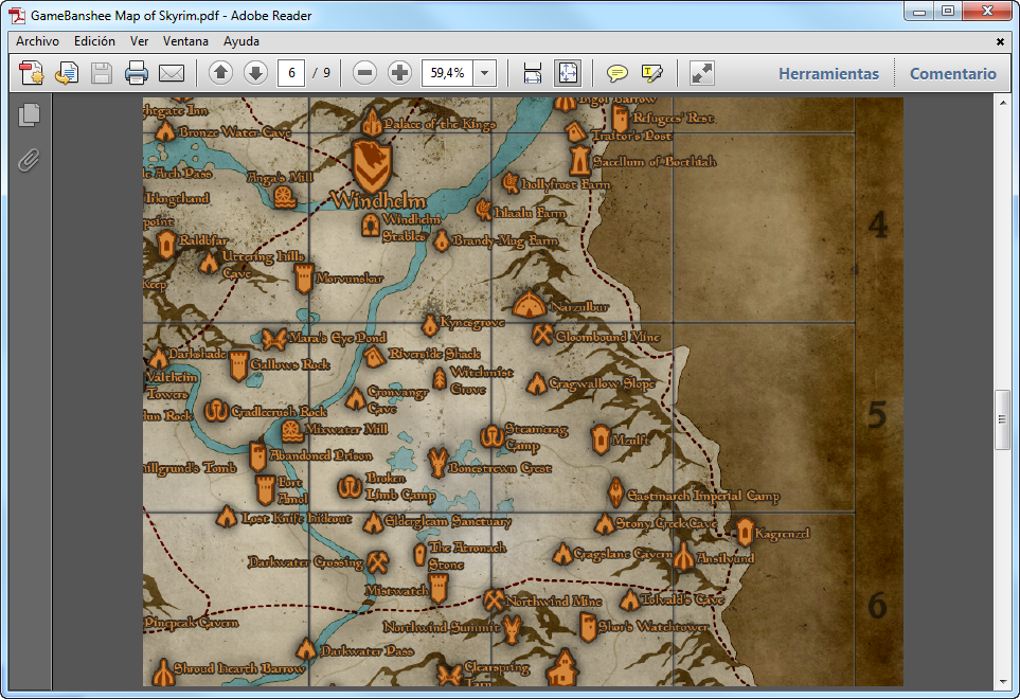Click the create PDF online icon
The height and width of the screenshot is (699, 1020).
click(31, 73)
